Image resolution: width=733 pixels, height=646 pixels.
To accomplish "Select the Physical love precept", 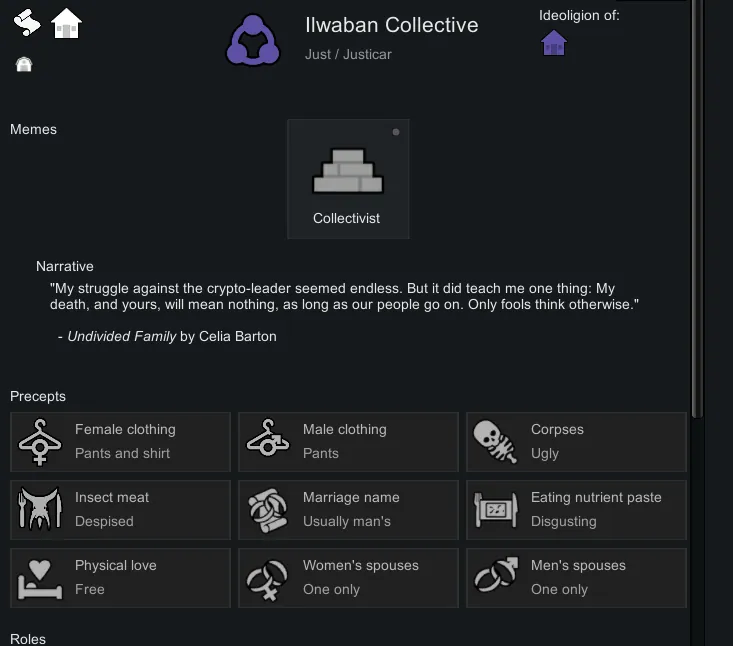I will click(x=120, y=577).
